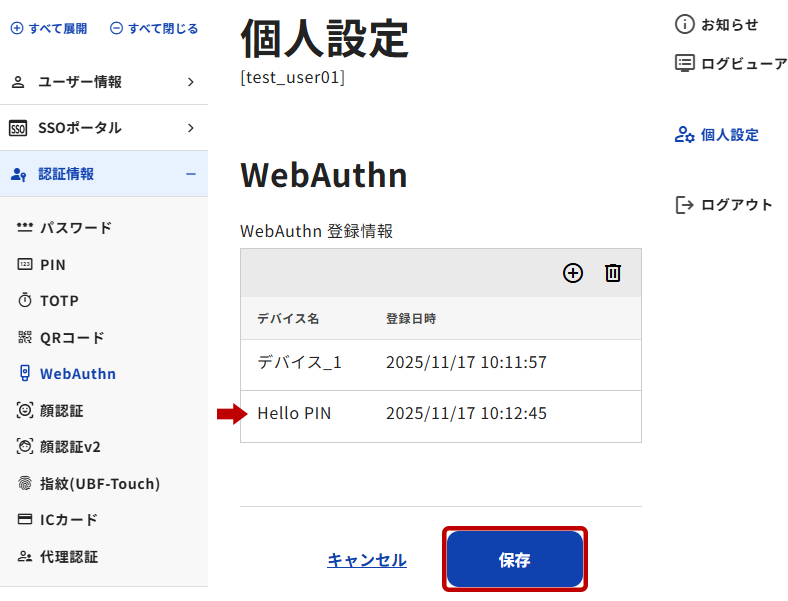Open the TOTP settings item
The image size is (788, 601).
click(x=59, y=301)
